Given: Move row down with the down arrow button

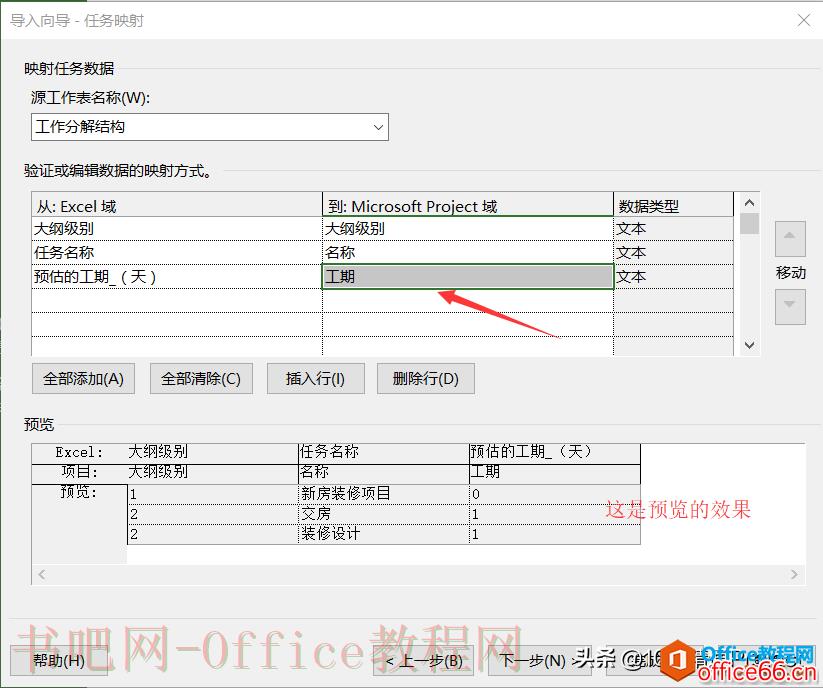Looking at the screenshot, I should point(790,306).
